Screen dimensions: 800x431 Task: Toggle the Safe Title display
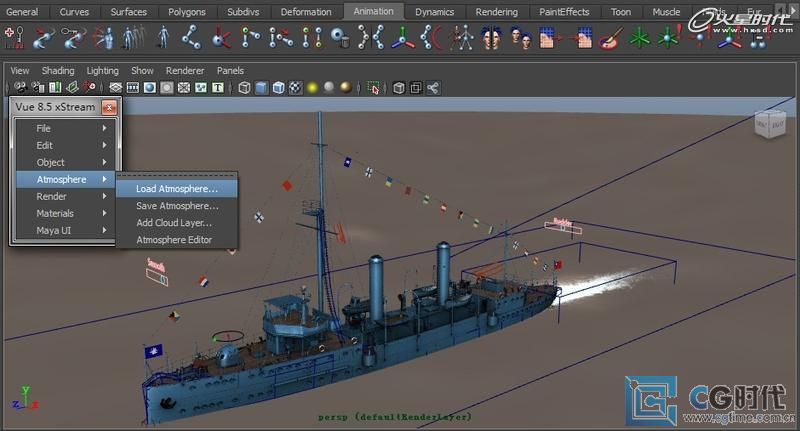(218, 88)
